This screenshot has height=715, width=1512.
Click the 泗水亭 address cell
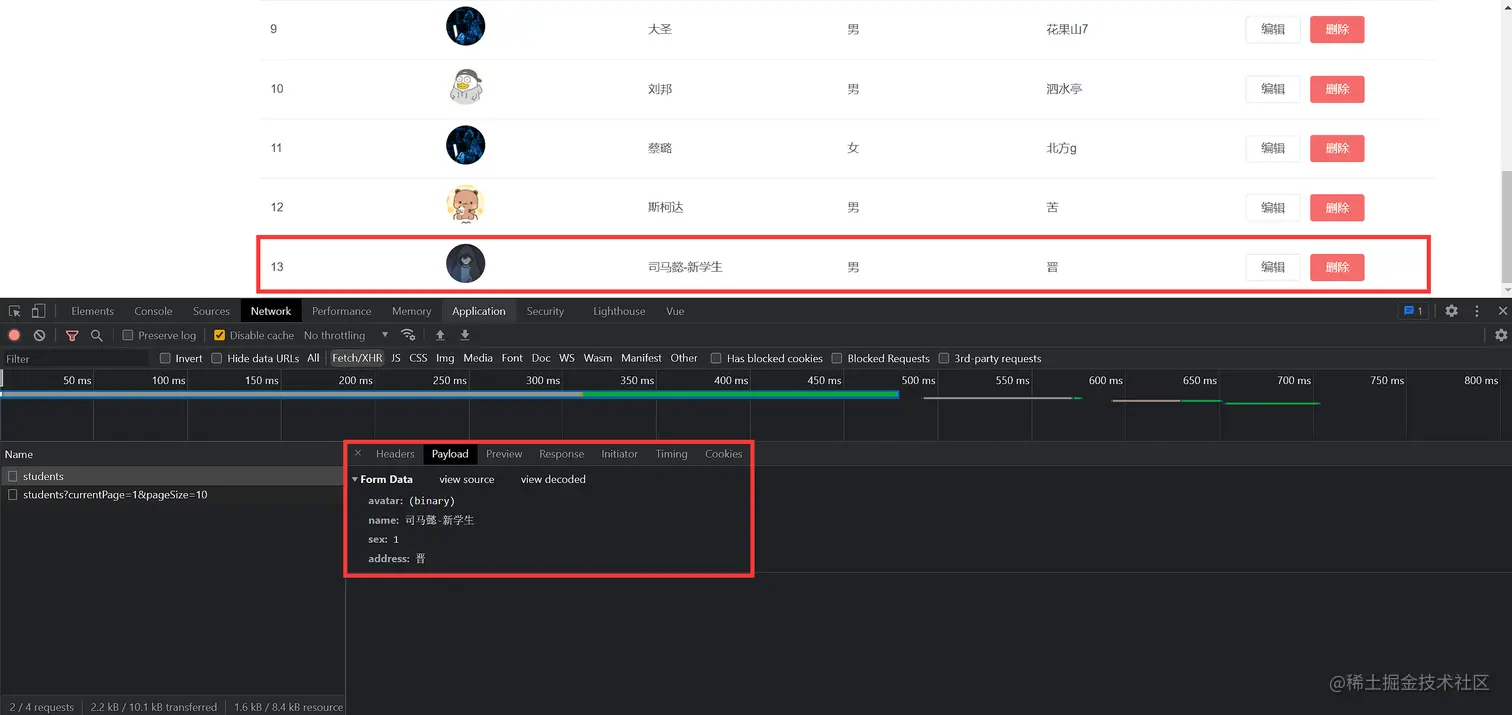[x=1064, y=89]
